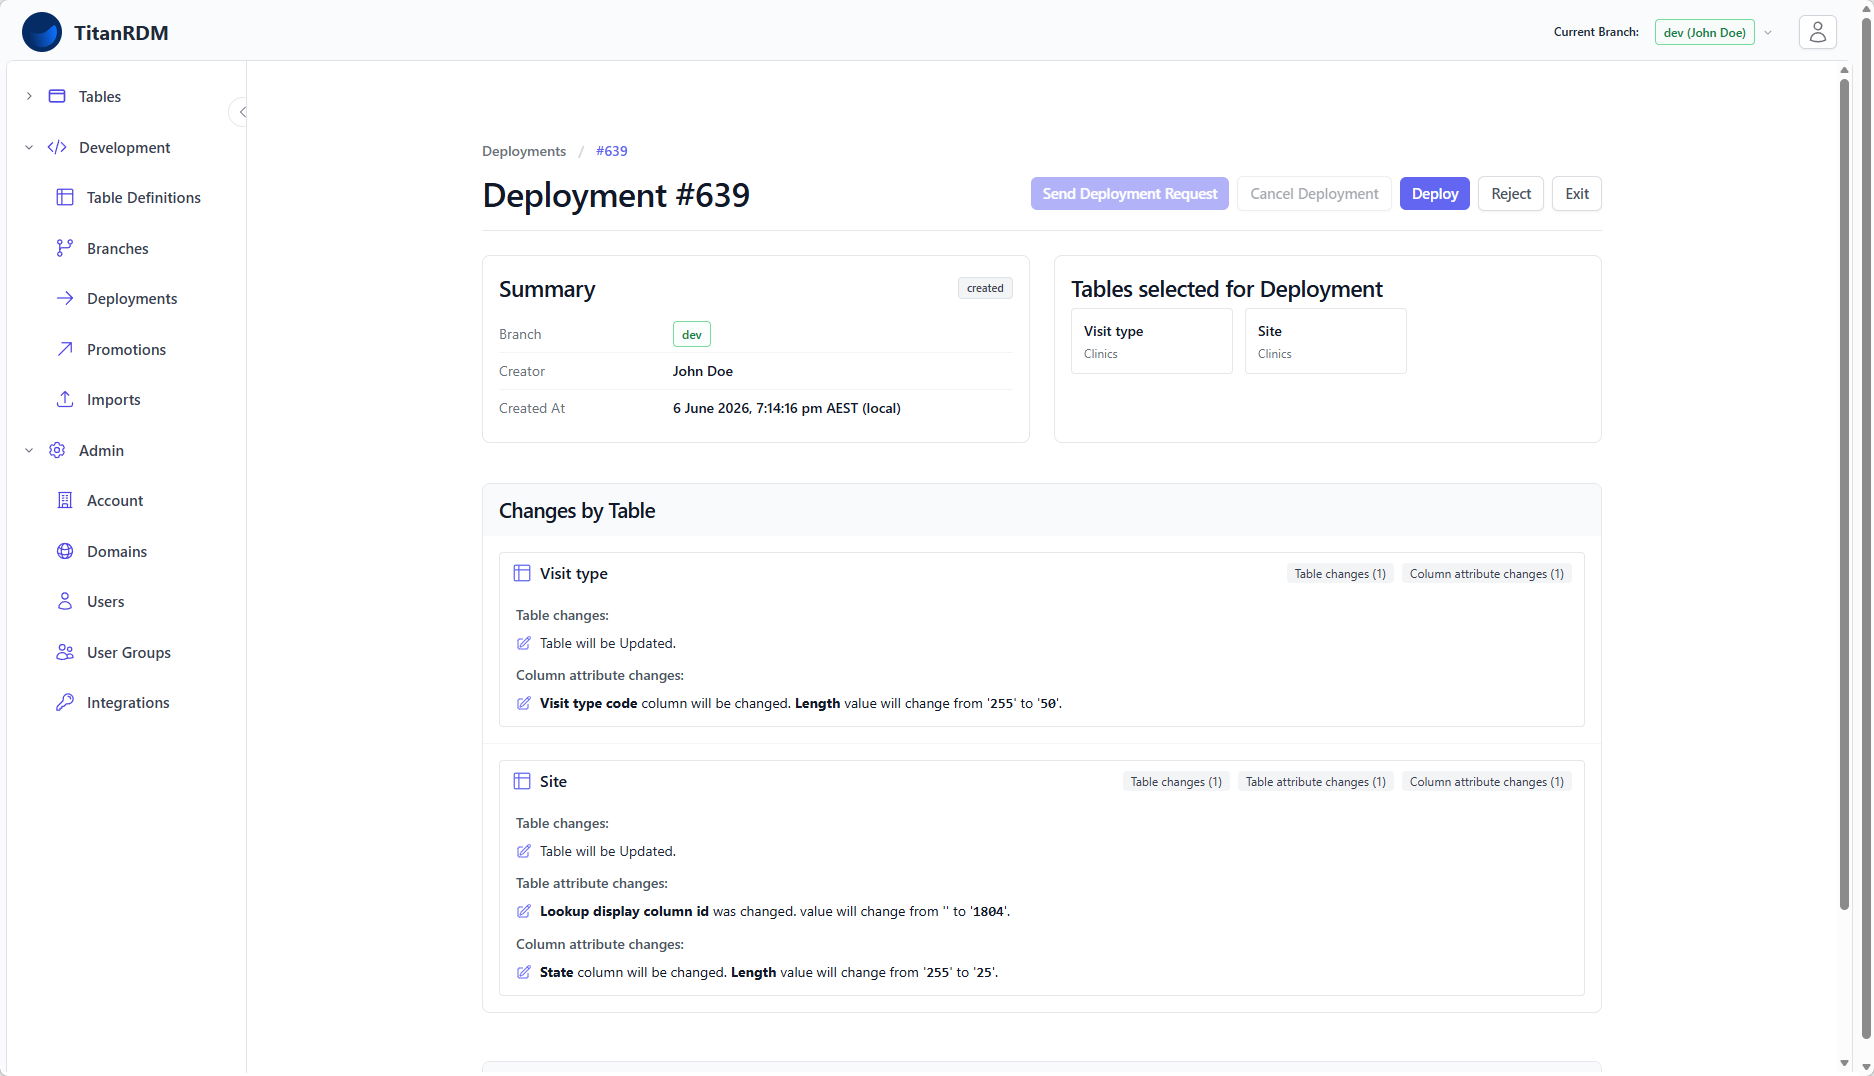The width and height of the screenshot is (1874, 1076).
Task: Collapse the Development menu section
Action: pyautogui.click(x=29, y=147)
